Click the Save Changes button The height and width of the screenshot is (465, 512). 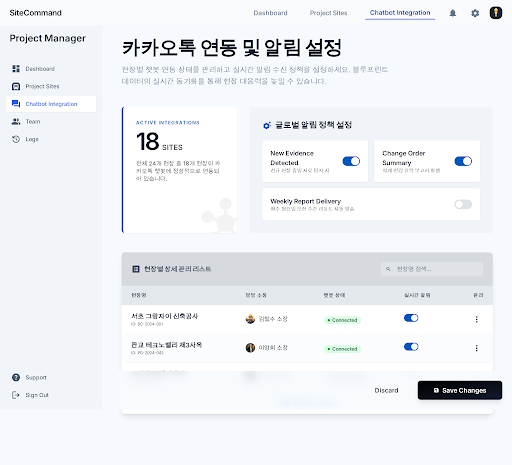[x=460, y=390]
